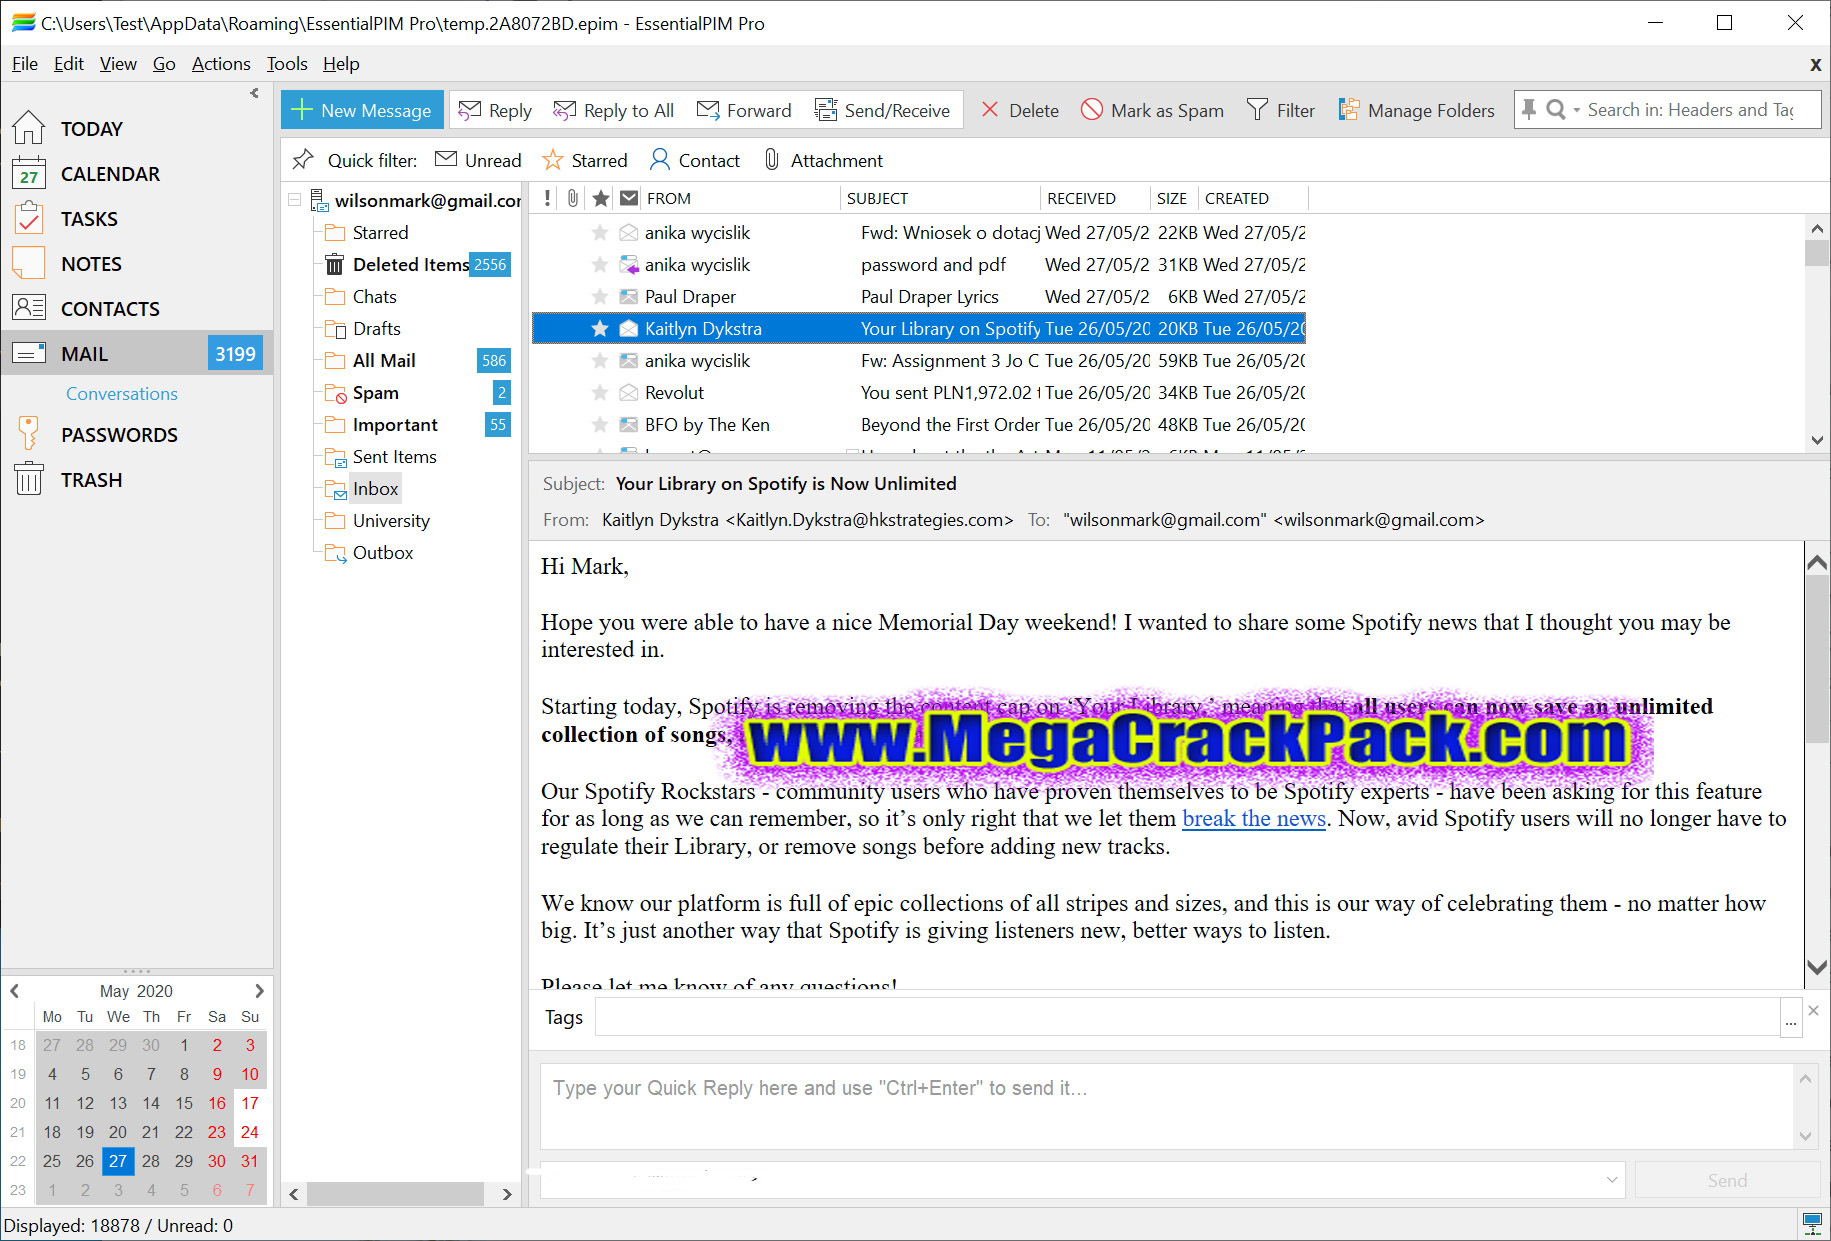Select May 28 in mini calendar
Image resolution: width=1831 pixels, height=1241 pixels.
click(151, 1161)
